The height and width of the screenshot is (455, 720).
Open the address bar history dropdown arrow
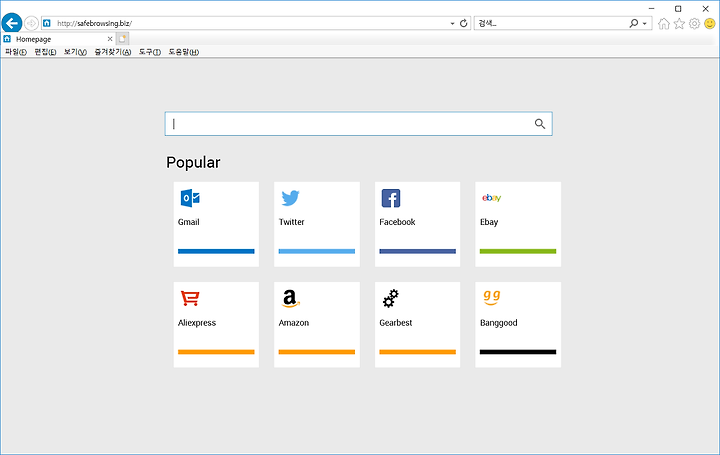[452, 23]
